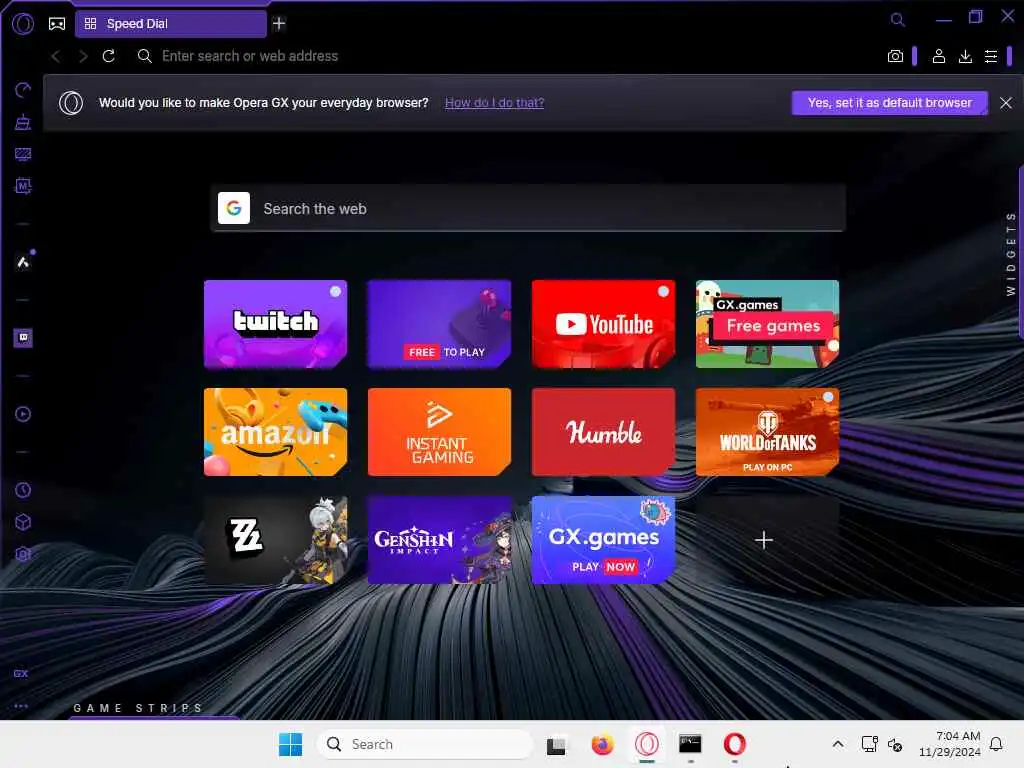Click 'Yes, set it as default browser'
This screenshot has height=768, width=1024.
889,103
